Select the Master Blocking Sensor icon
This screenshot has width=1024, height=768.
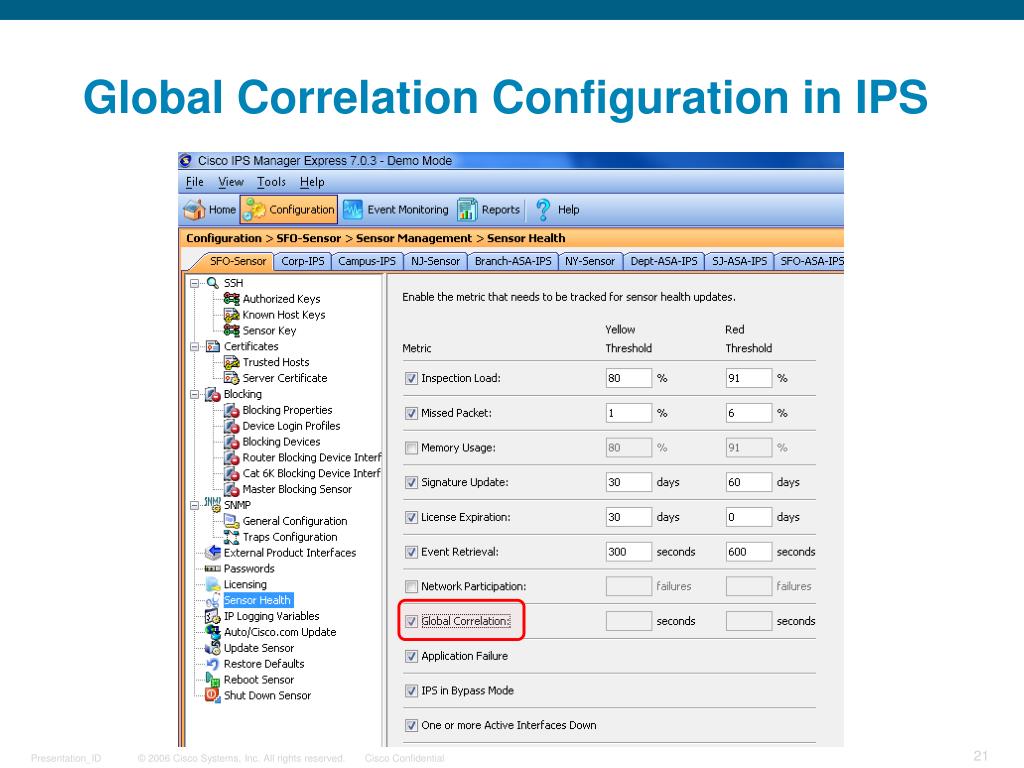point(231,489)
